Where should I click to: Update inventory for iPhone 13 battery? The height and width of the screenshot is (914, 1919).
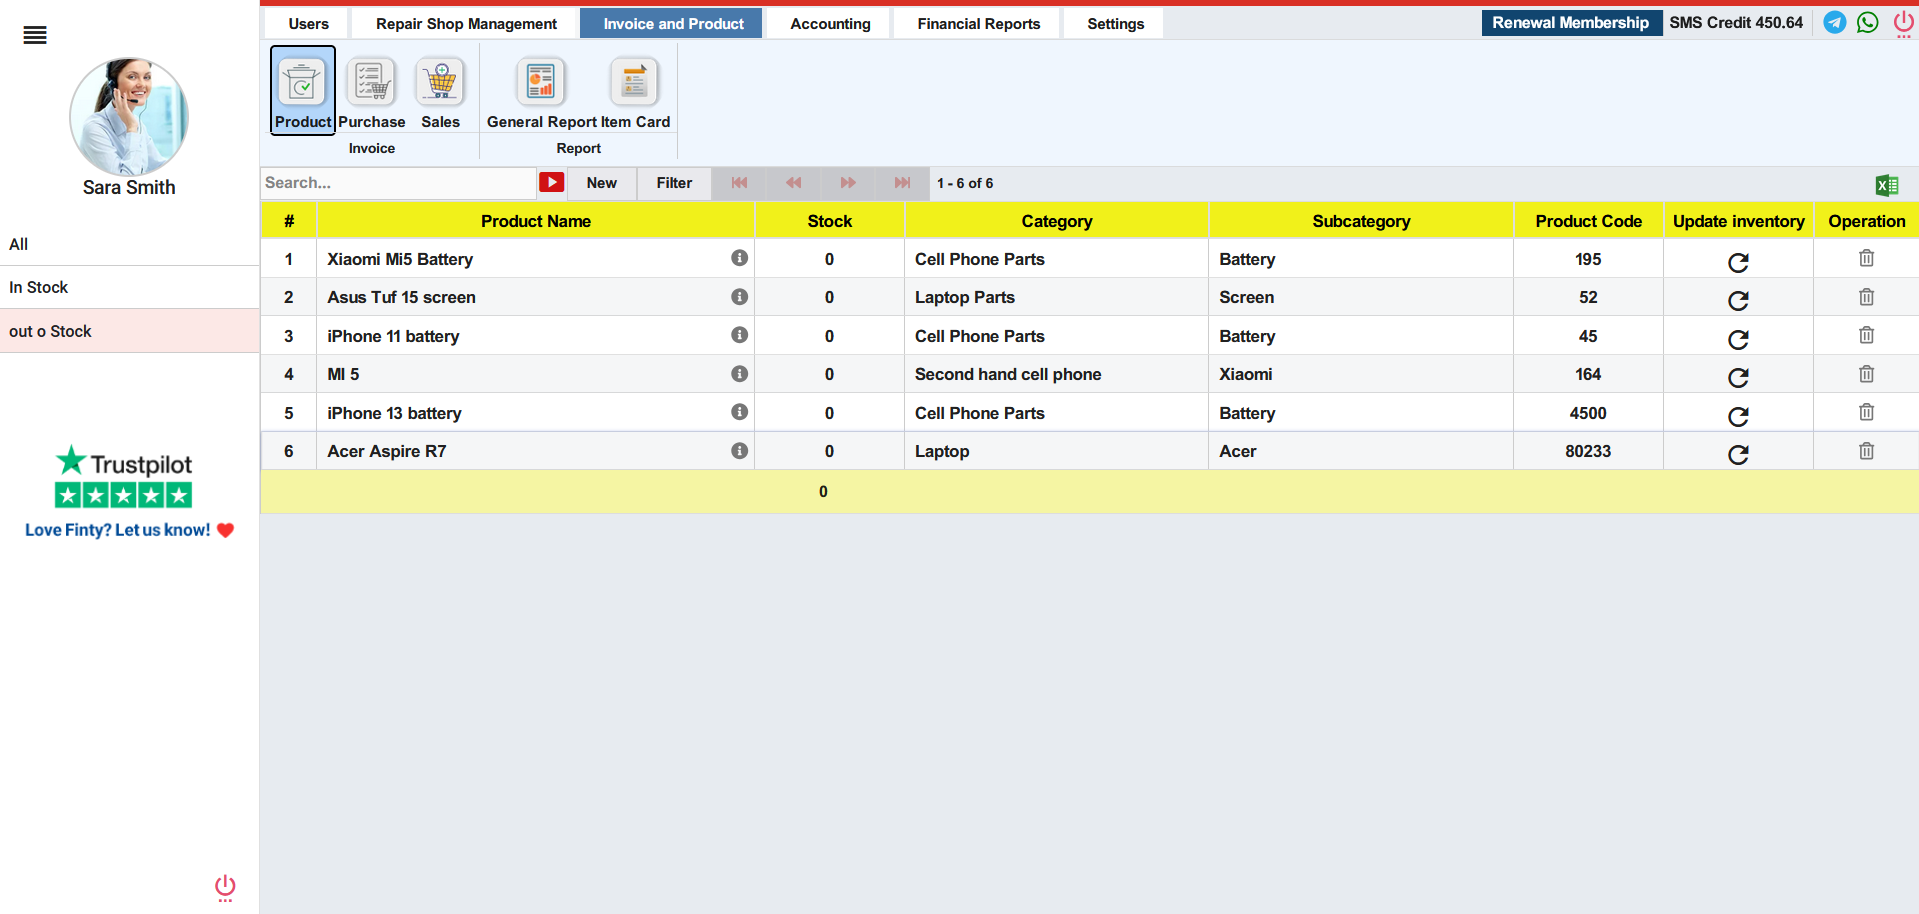1738,416
